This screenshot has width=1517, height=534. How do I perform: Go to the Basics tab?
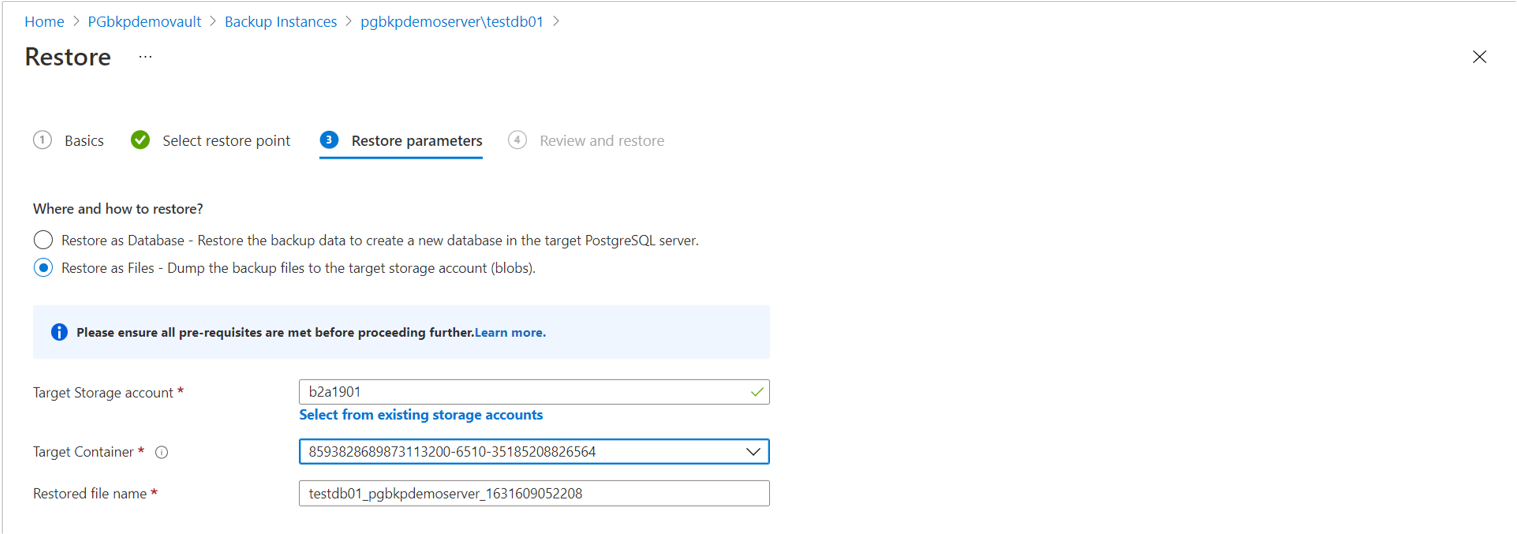84,141
